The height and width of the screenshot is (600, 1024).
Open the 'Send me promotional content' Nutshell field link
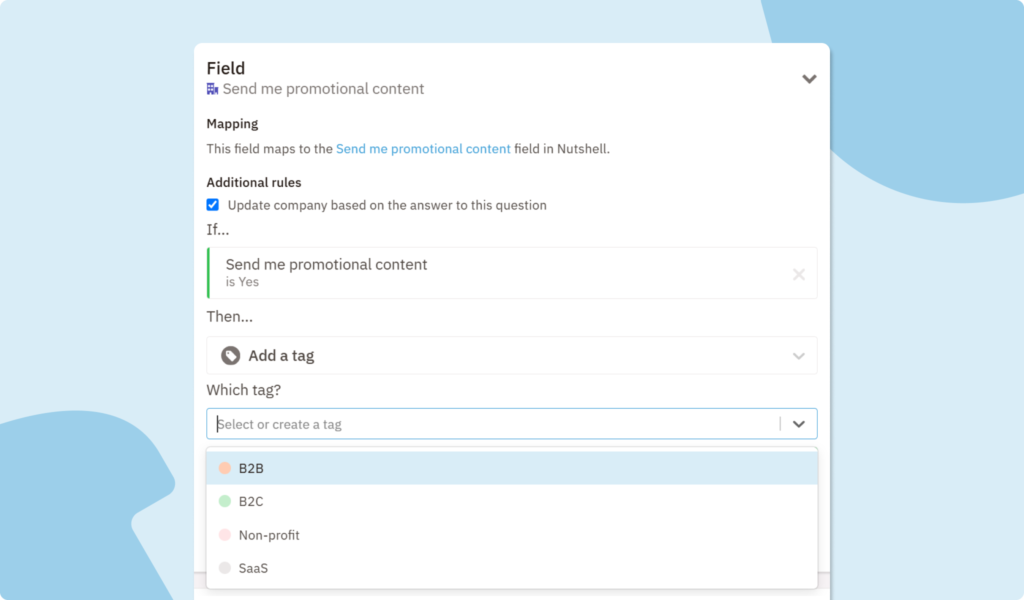point(423,148)
